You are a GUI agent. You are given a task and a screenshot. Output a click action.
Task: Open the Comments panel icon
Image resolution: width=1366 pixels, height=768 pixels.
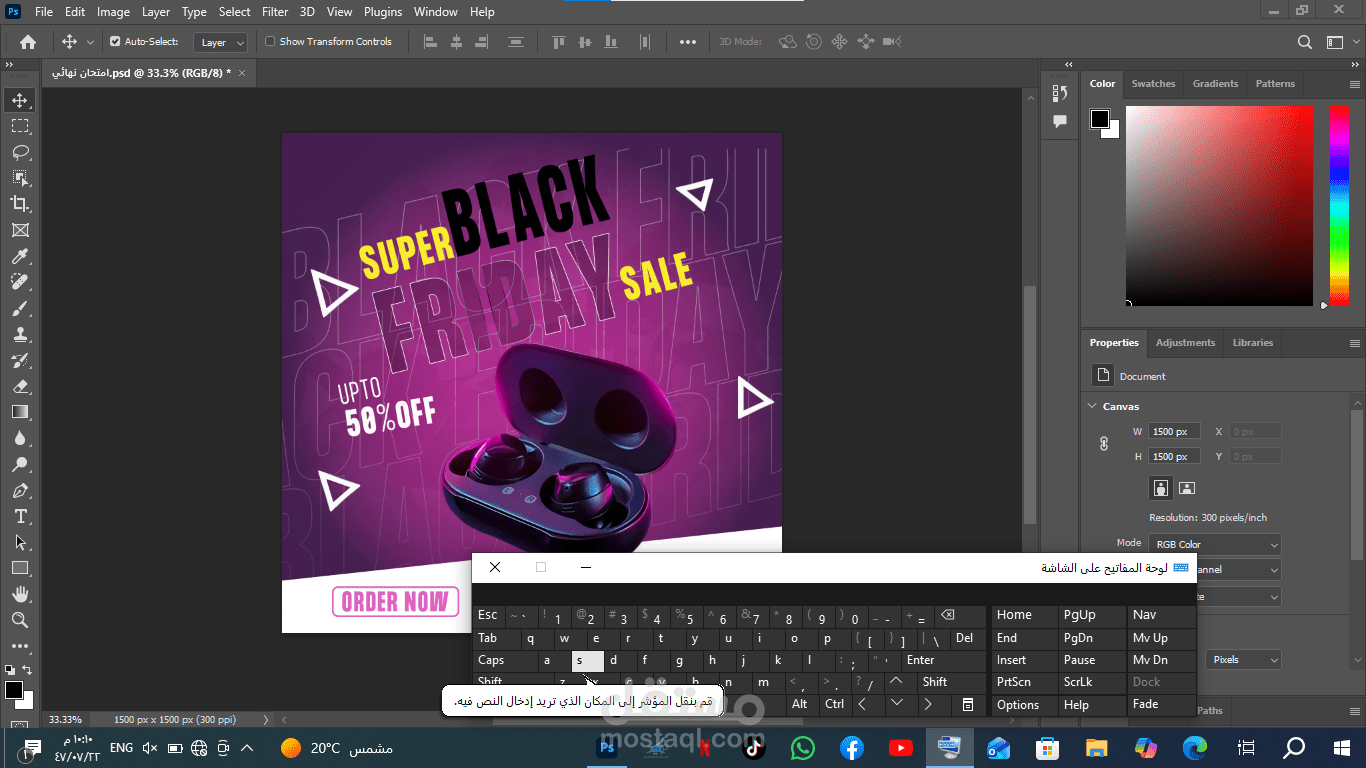click(1060, 121)
